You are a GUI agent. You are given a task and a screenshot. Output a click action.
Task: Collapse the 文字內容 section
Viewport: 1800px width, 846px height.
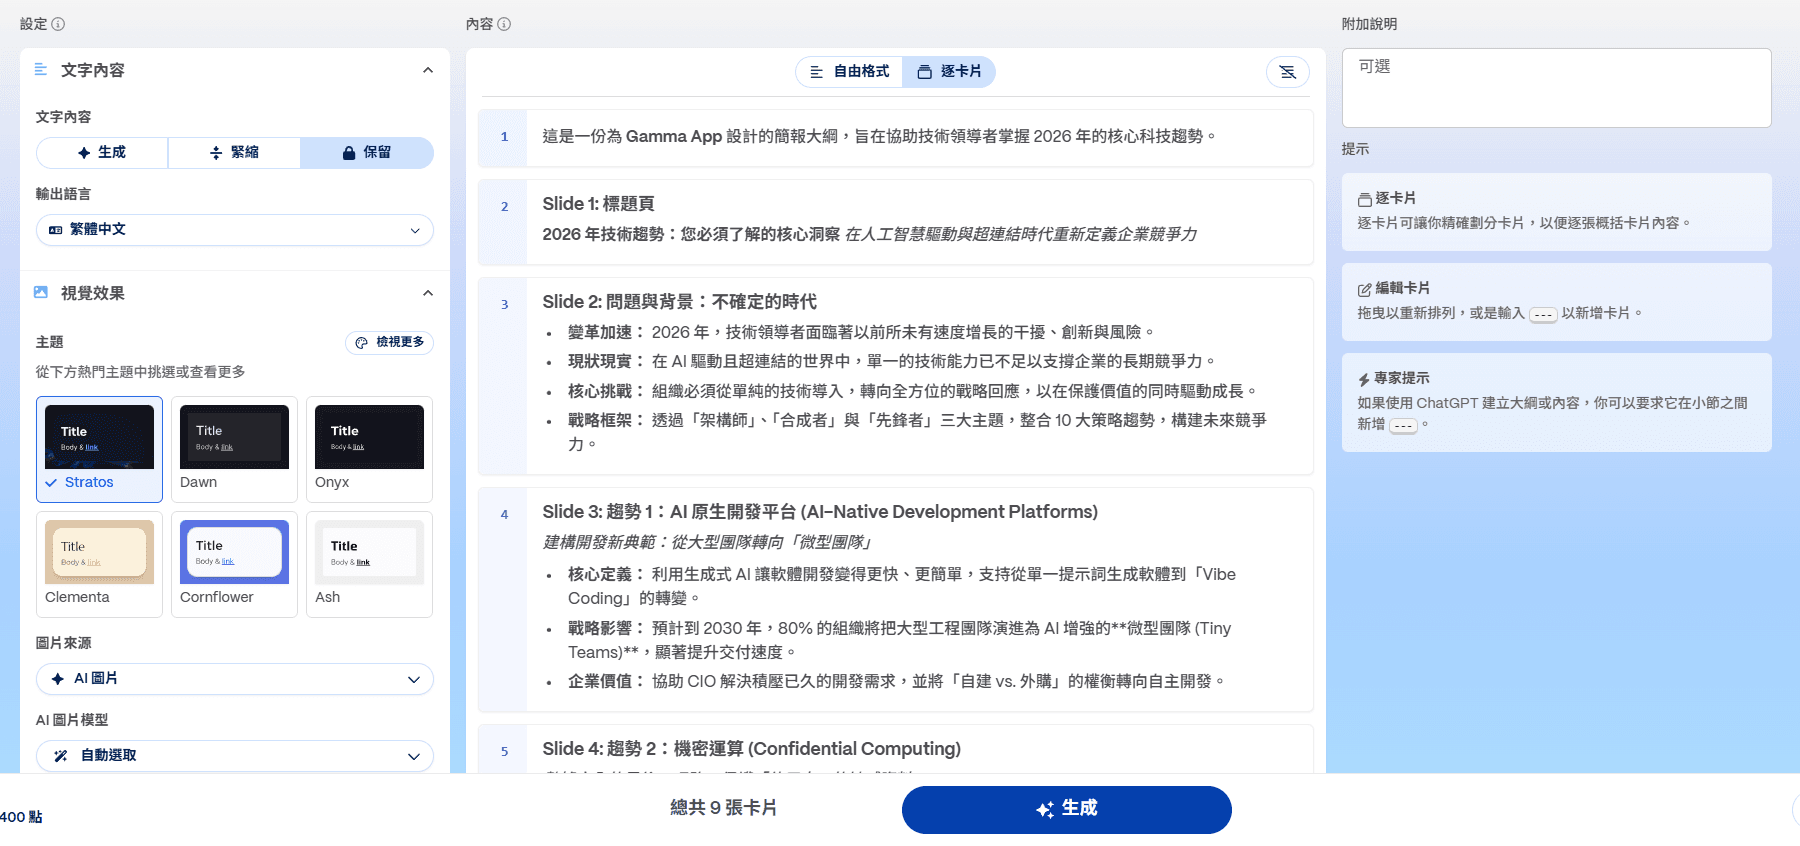tap(428, 70)
